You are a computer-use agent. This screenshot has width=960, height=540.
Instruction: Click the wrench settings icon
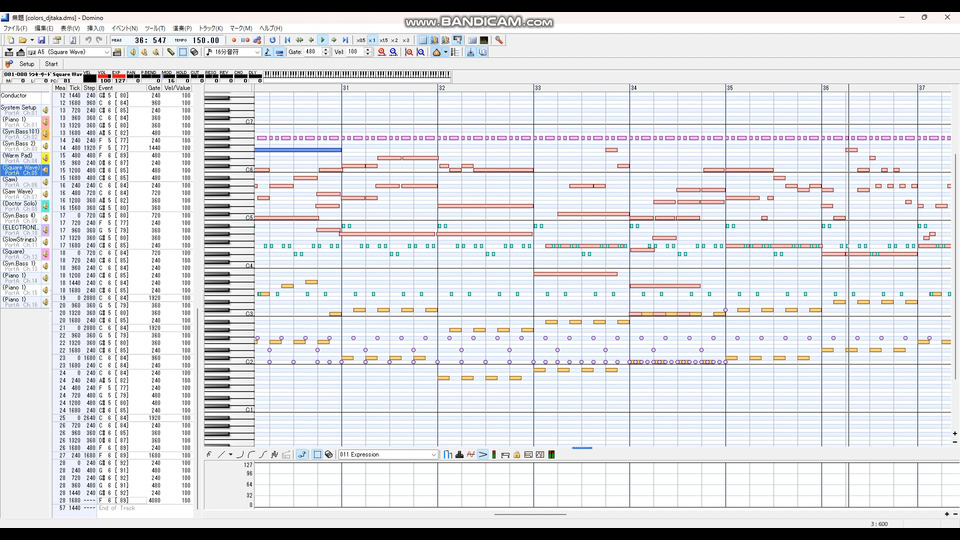point(499,40)
